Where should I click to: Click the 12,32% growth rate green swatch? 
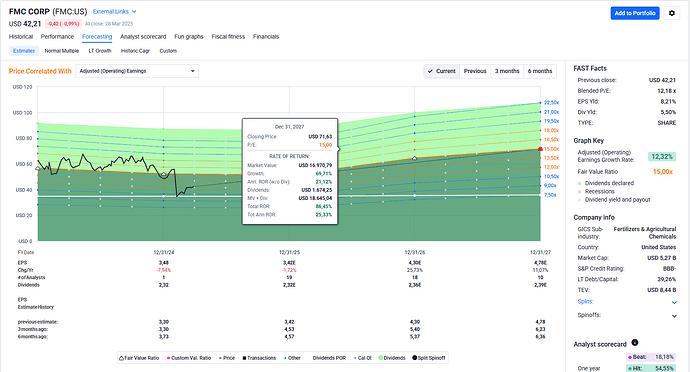coord(662,157)
